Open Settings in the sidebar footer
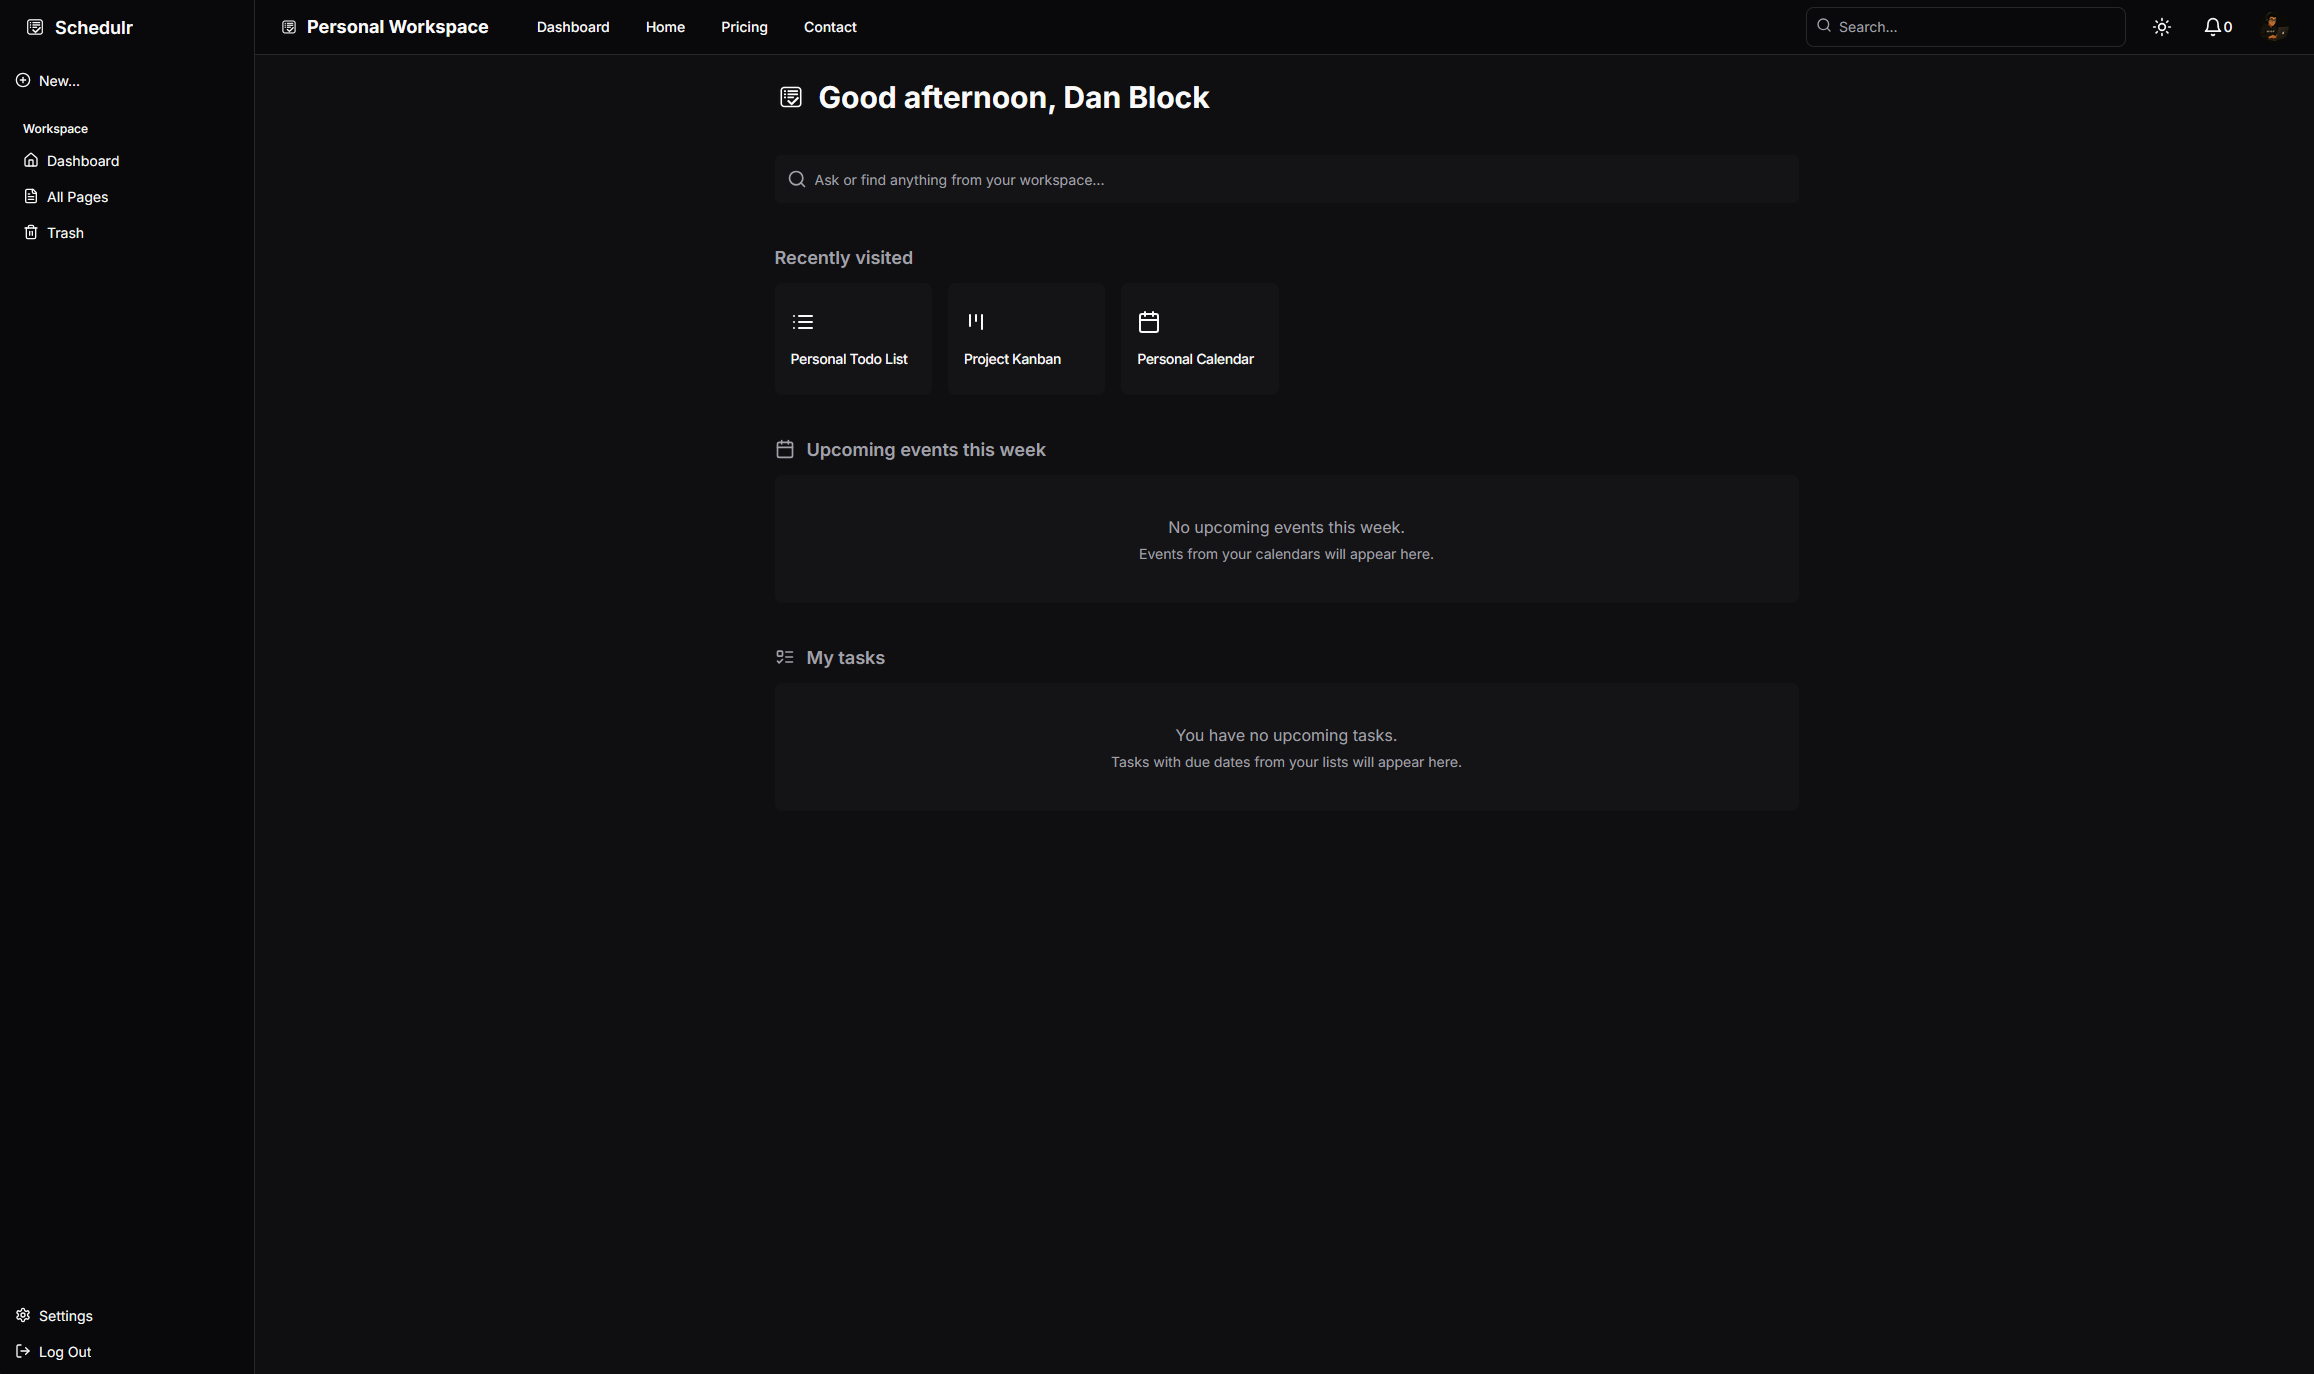 pyautogui.click(x=127, y=1315)
